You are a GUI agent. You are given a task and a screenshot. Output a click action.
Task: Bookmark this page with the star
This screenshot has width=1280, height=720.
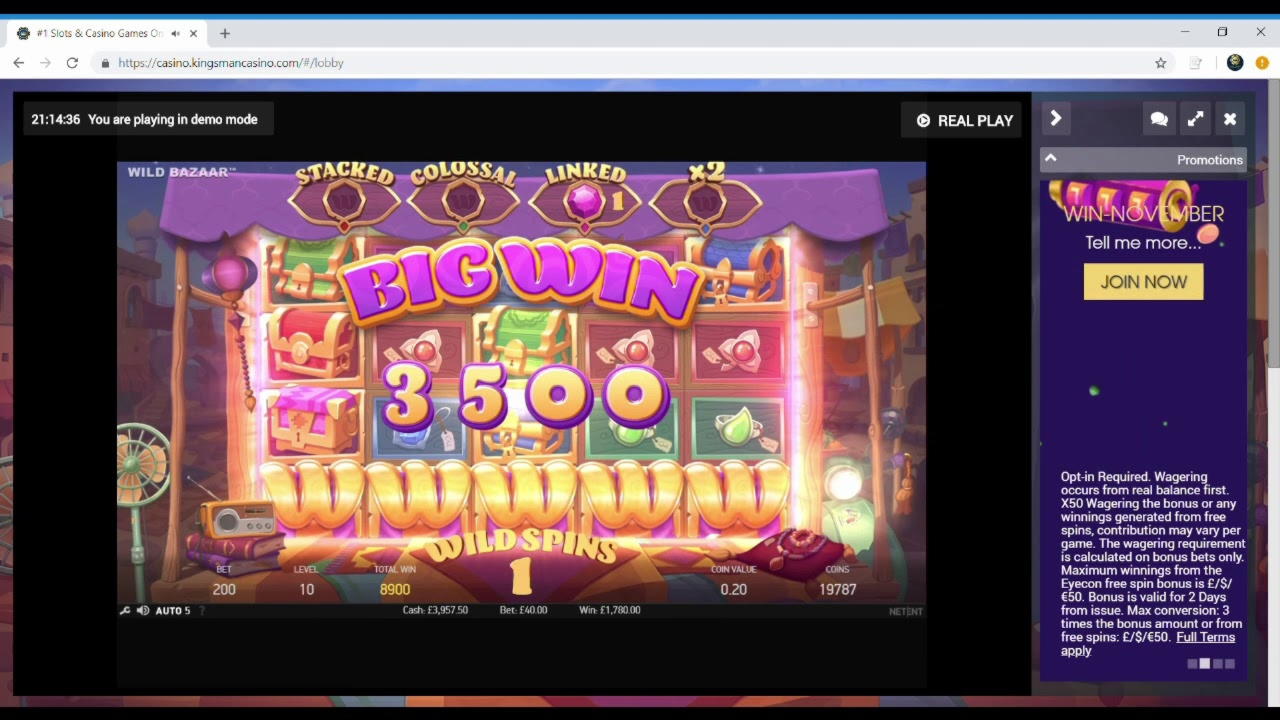(1161, 63)
